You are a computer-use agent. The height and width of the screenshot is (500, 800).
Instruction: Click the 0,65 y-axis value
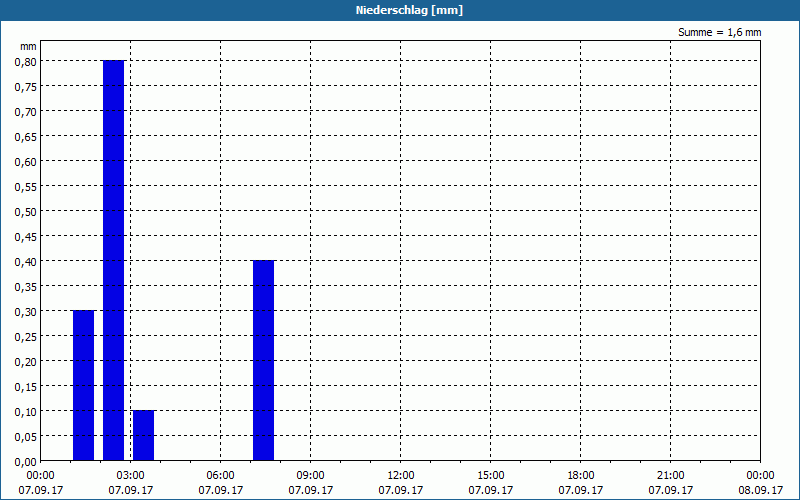pyautogui.click(x=26, y=136)
